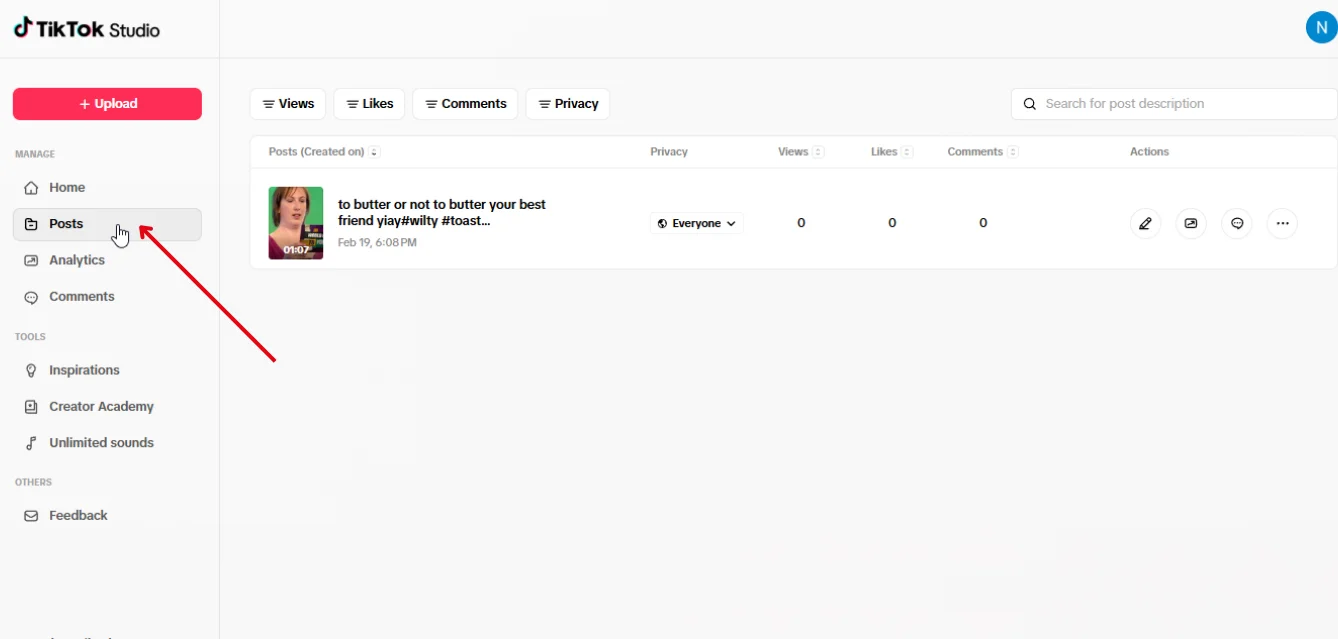
Task: Click the search for post description field
Action: (x=1180, y=104)
